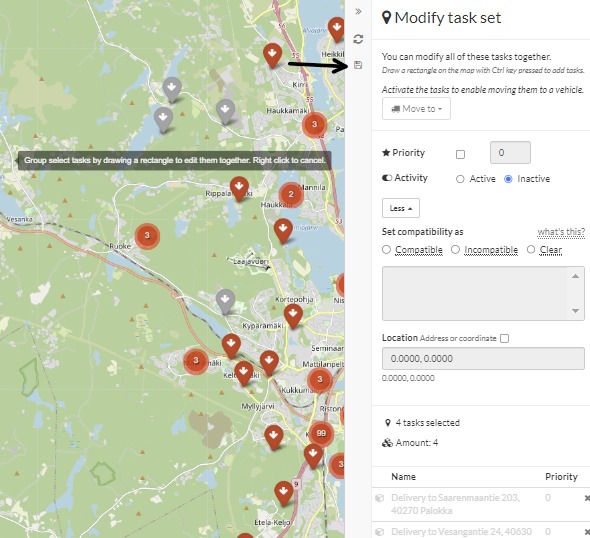Click the compatibility list down arrow
The height and width of the screenshot is (538, 590).
click(x=575, y=311)
